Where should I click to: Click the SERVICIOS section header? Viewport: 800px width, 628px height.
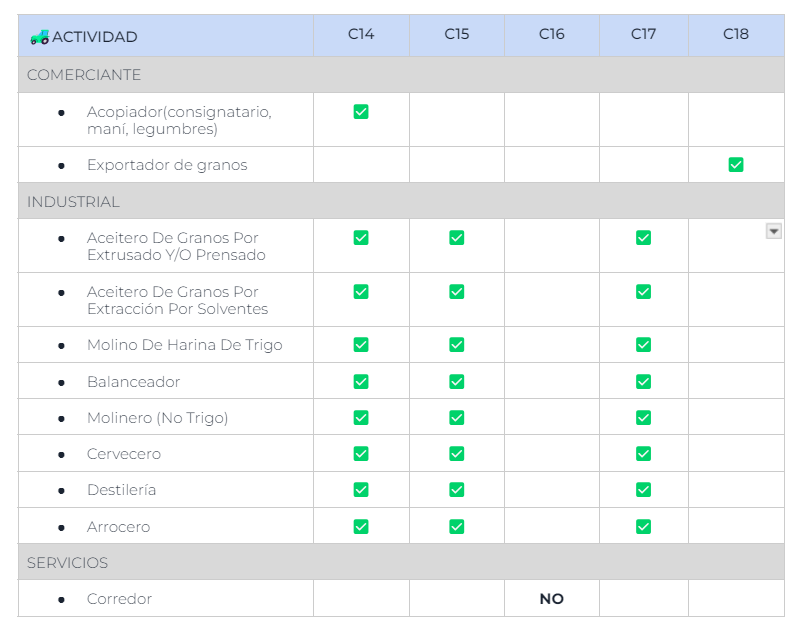[x=68, y=563]
